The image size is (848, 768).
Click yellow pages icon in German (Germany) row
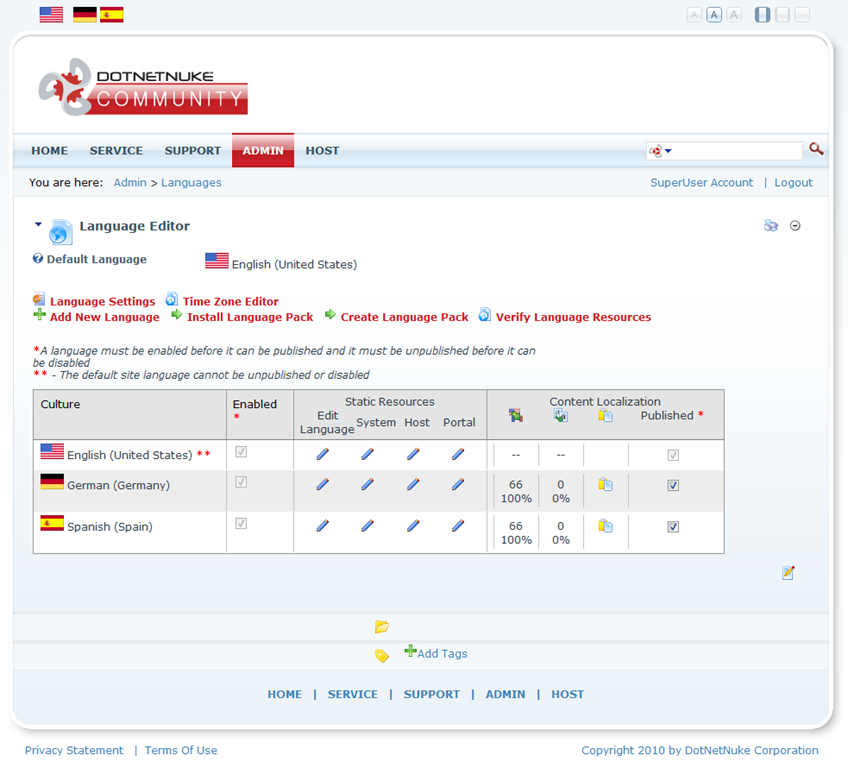click(x=606, y=485)
